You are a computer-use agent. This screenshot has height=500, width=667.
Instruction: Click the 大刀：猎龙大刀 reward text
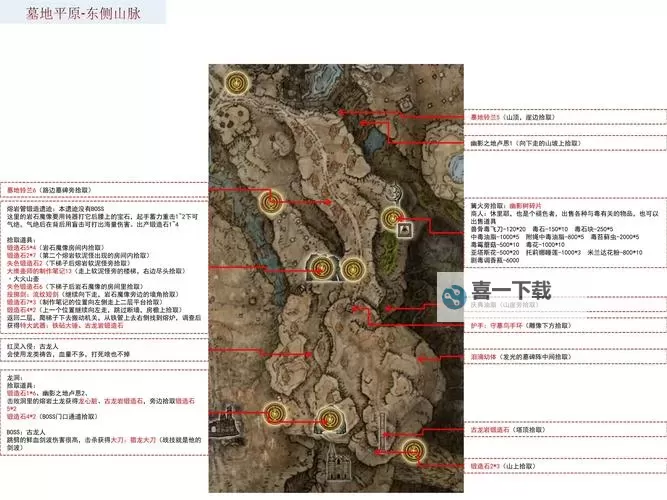tap(133, 440)
